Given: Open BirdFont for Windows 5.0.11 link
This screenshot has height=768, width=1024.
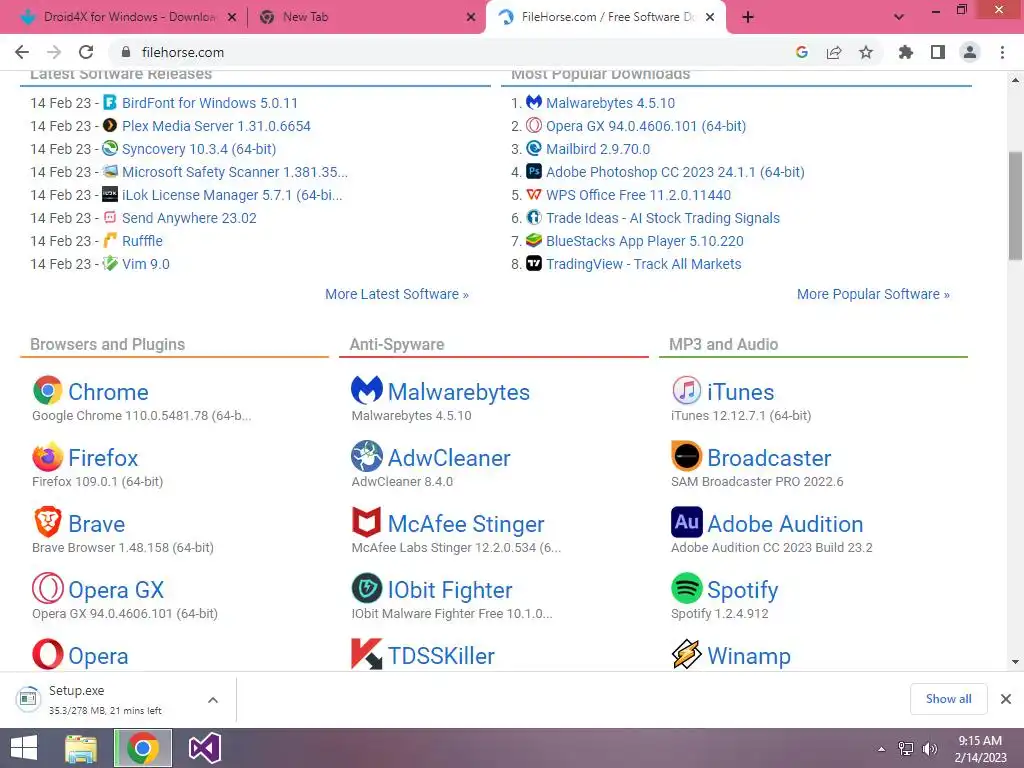Looking at the screenshot, I should tap(210, 103).
